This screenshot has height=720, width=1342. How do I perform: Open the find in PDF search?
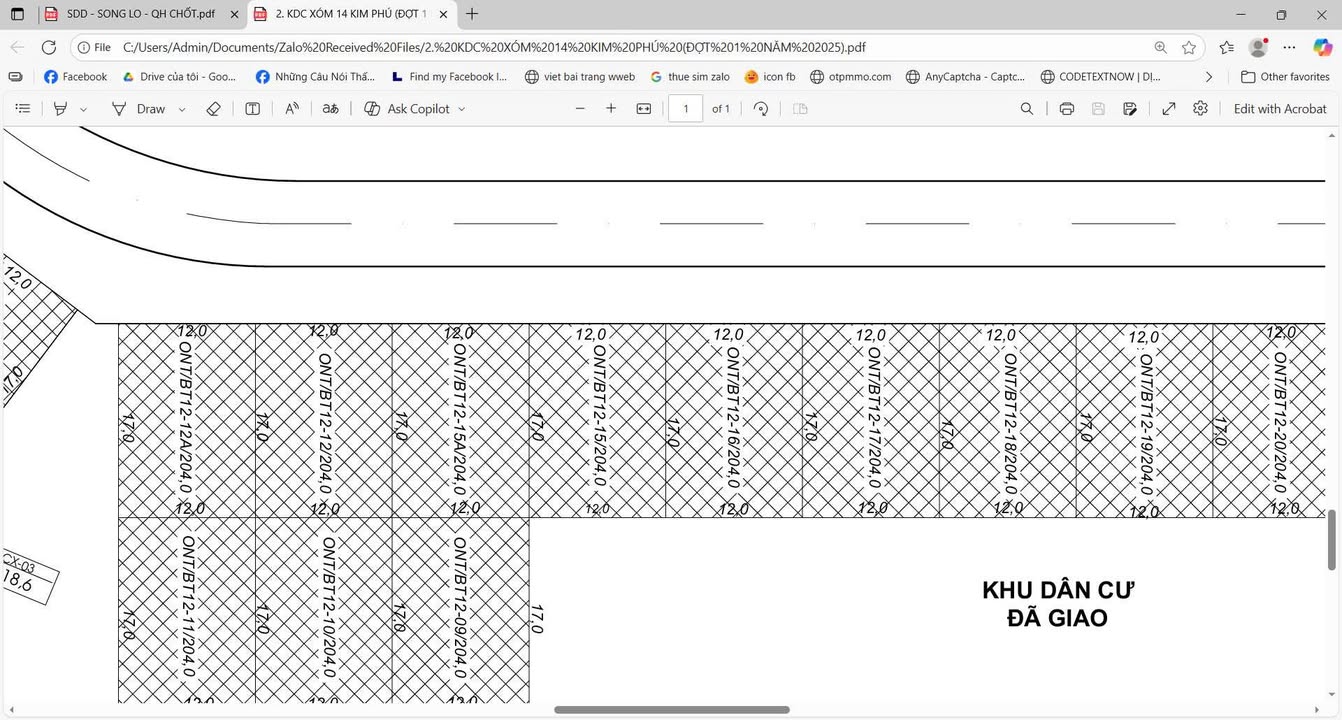pyautogui.click(x=1027, y=109)
